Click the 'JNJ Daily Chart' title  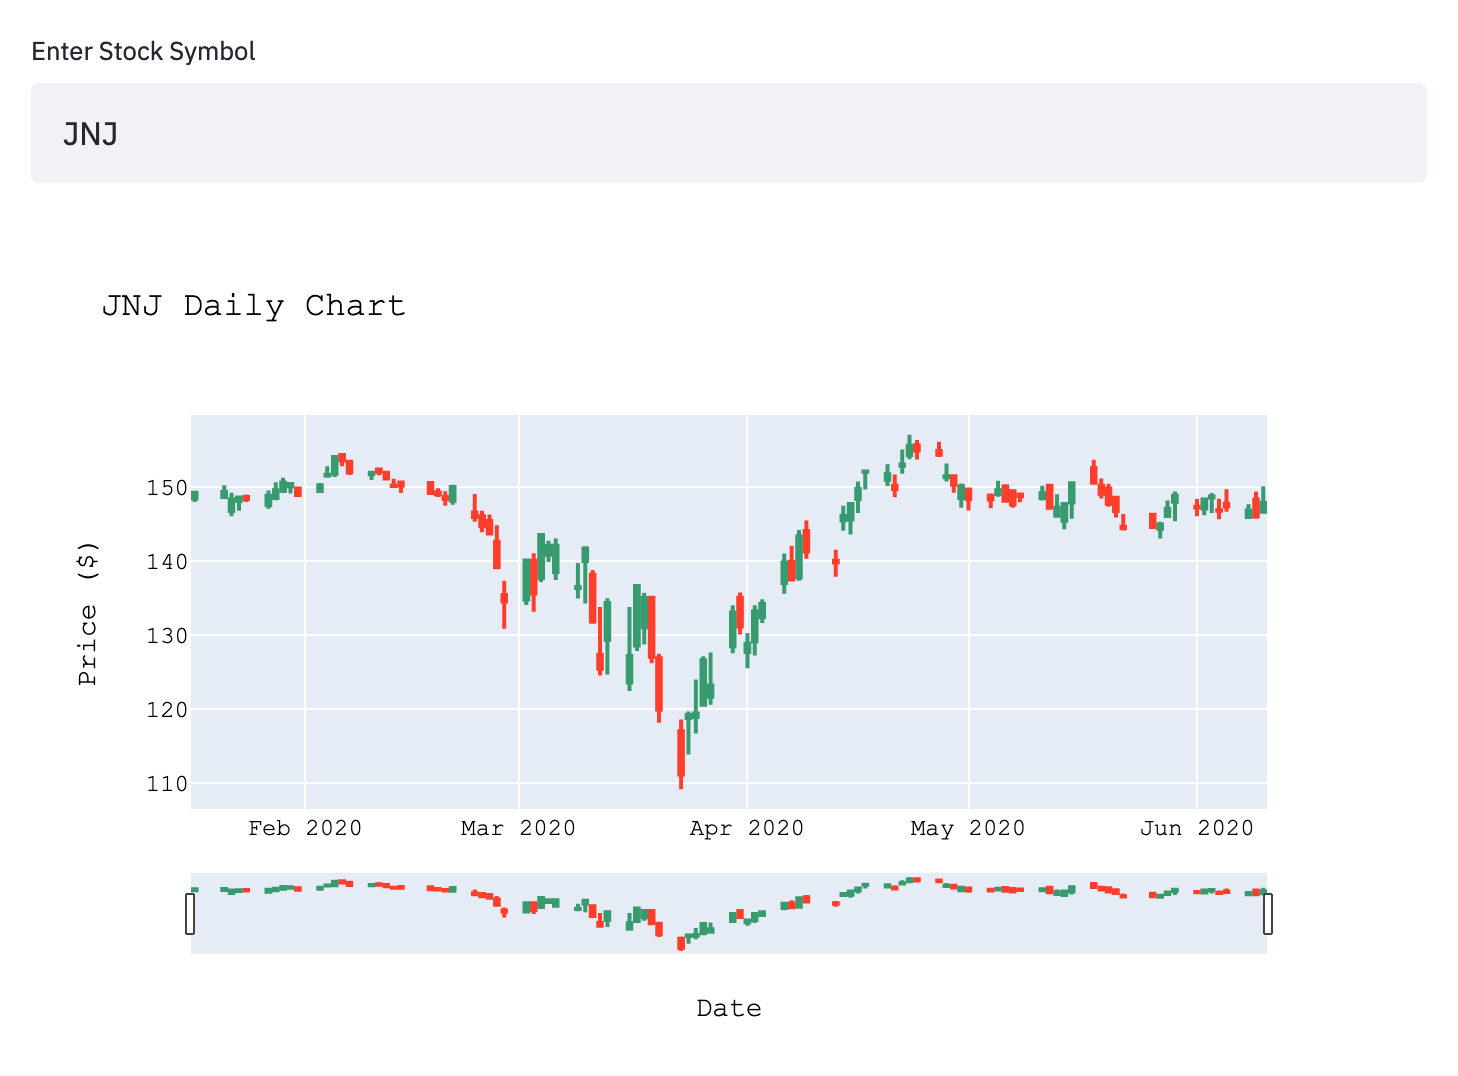pyautogui.click(x=254, y=305)
